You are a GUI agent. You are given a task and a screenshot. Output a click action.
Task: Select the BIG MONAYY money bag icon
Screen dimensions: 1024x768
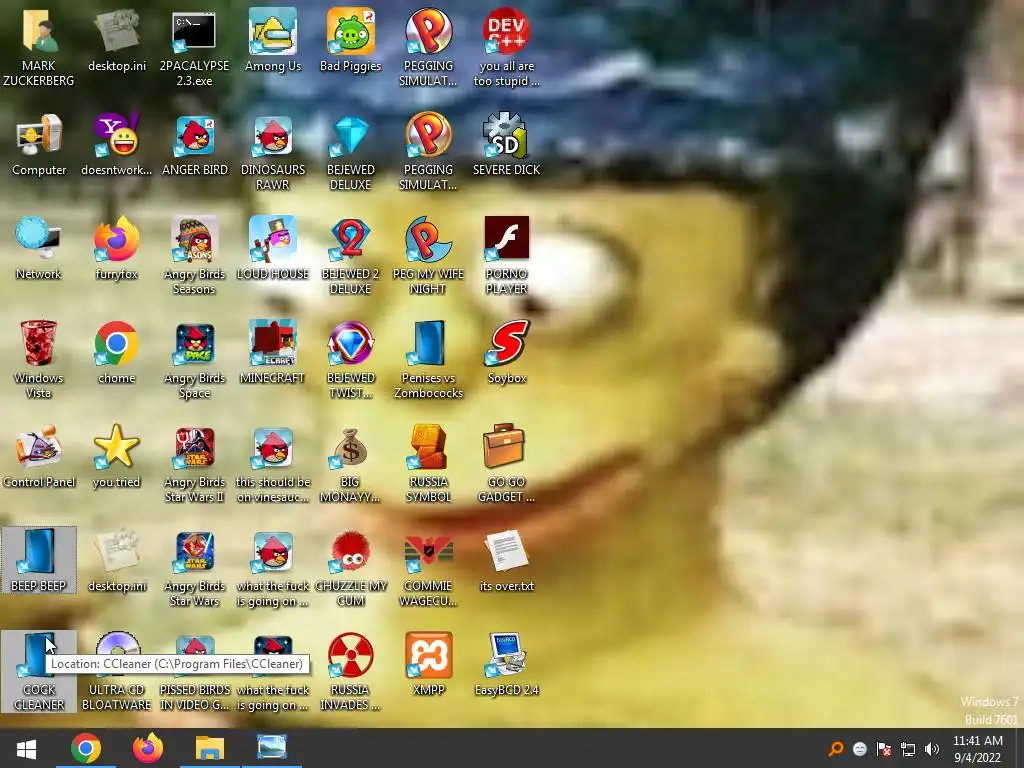point(350,448)
